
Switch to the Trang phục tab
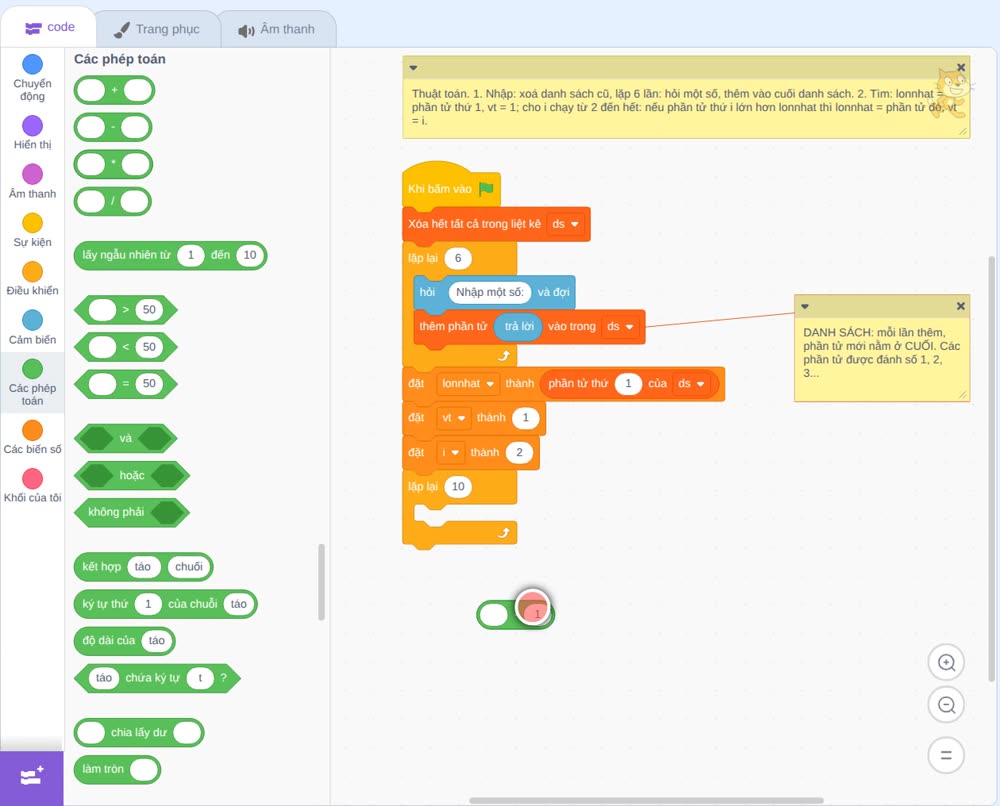[x=157, y=29]
